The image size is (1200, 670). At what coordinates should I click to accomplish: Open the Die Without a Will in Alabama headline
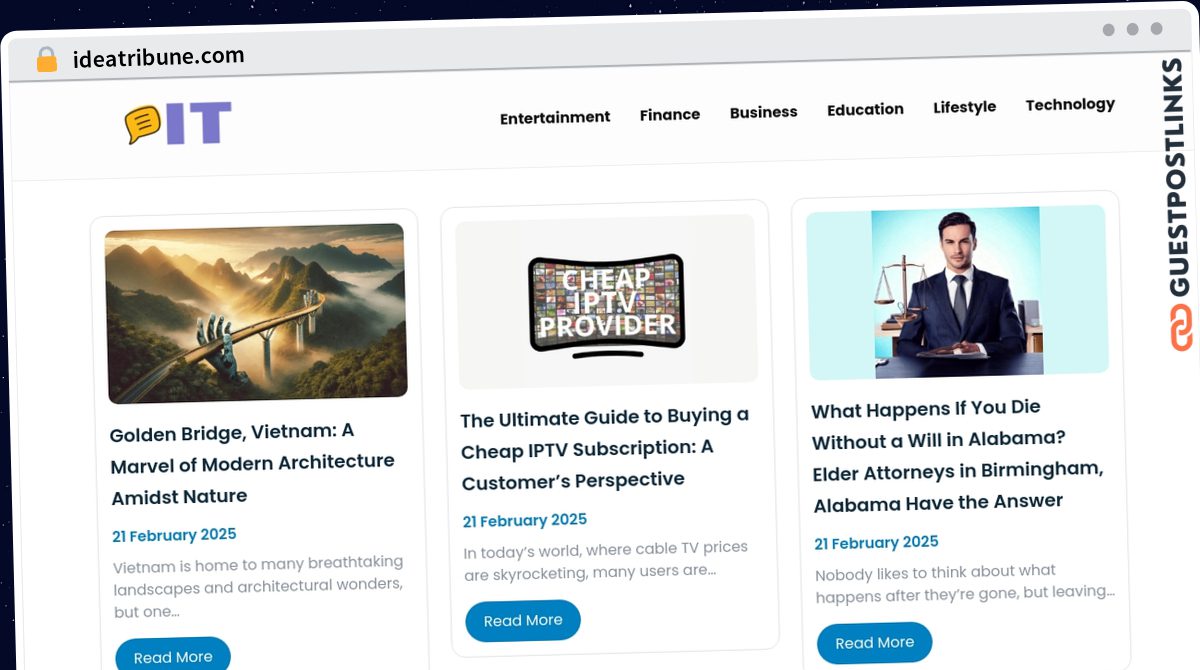point(957,455)
